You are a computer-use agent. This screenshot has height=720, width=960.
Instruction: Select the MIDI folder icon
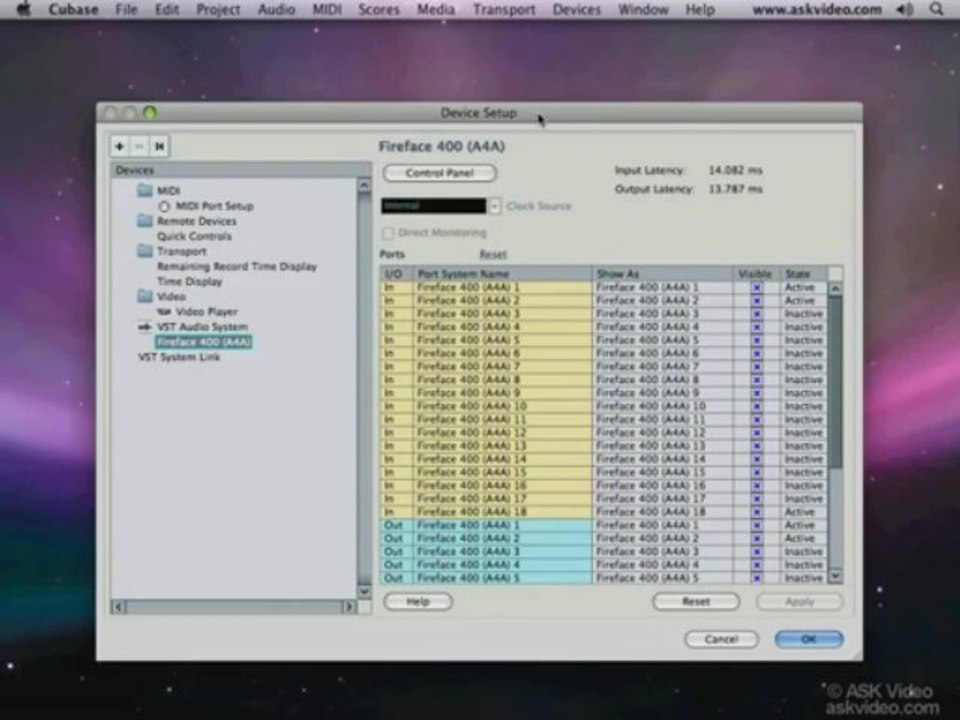point(145,190)
